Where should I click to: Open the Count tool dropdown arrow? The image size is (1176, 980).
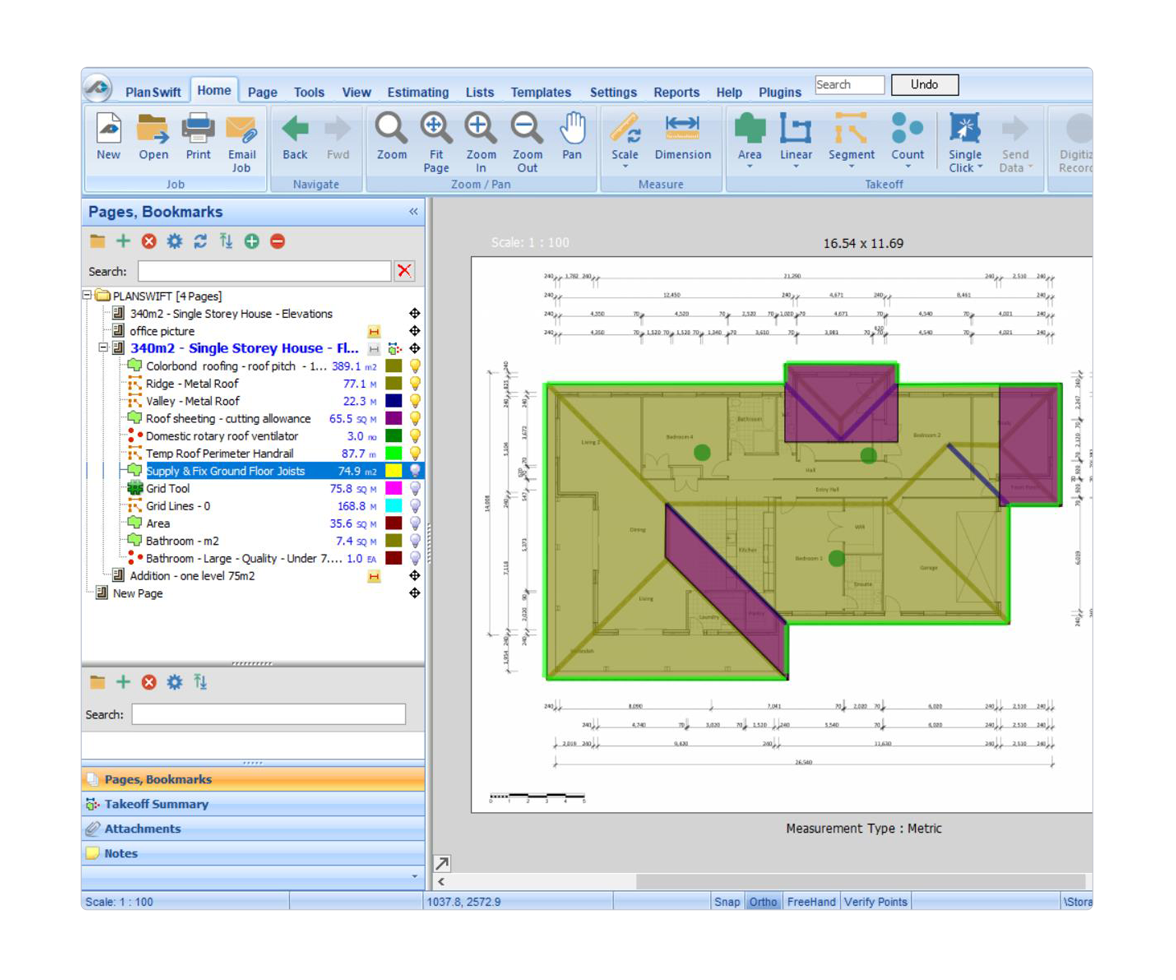coord(908,166)
